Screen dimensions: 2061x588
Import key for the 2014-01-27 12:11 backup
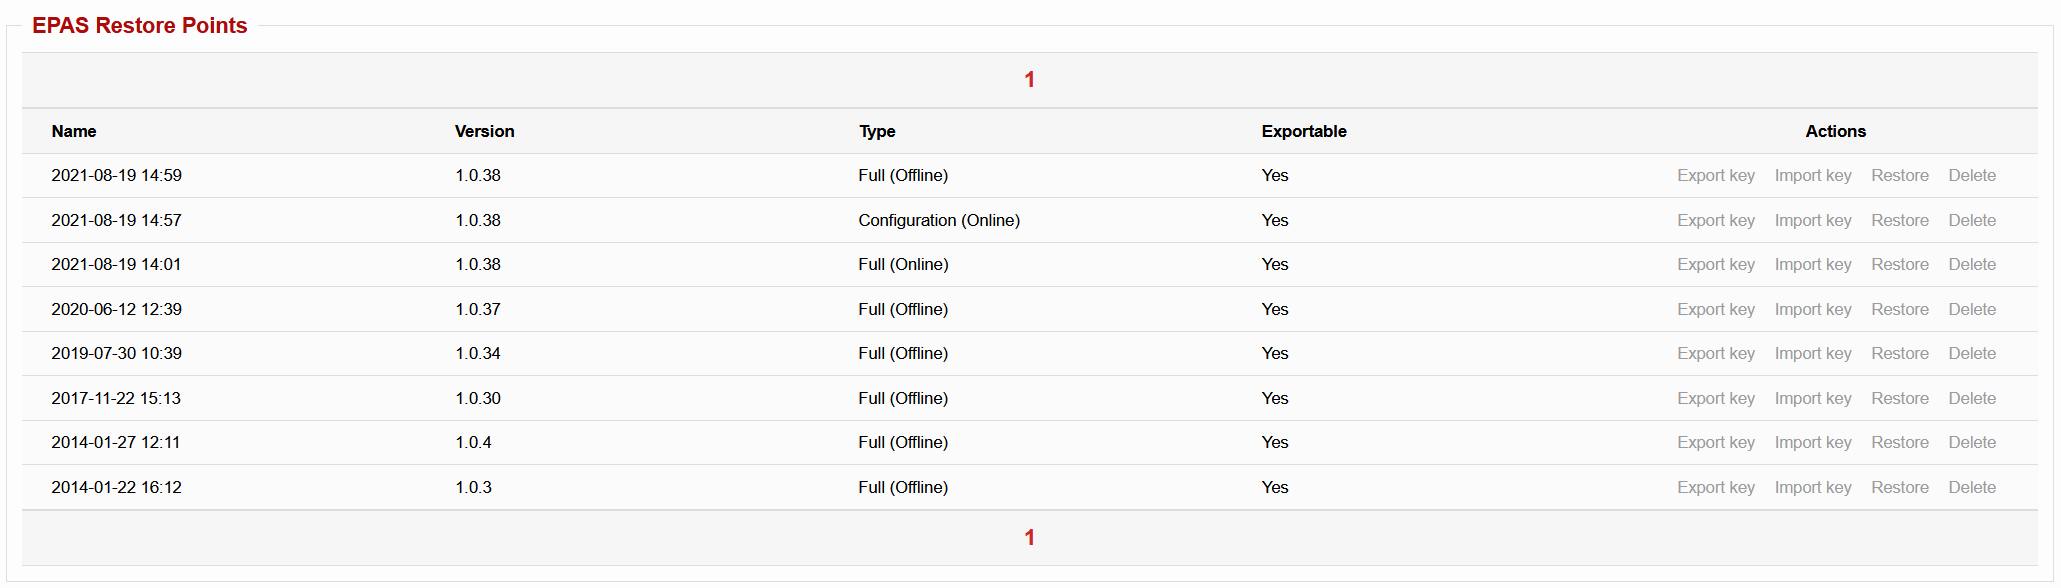[x=1813, y=442]
